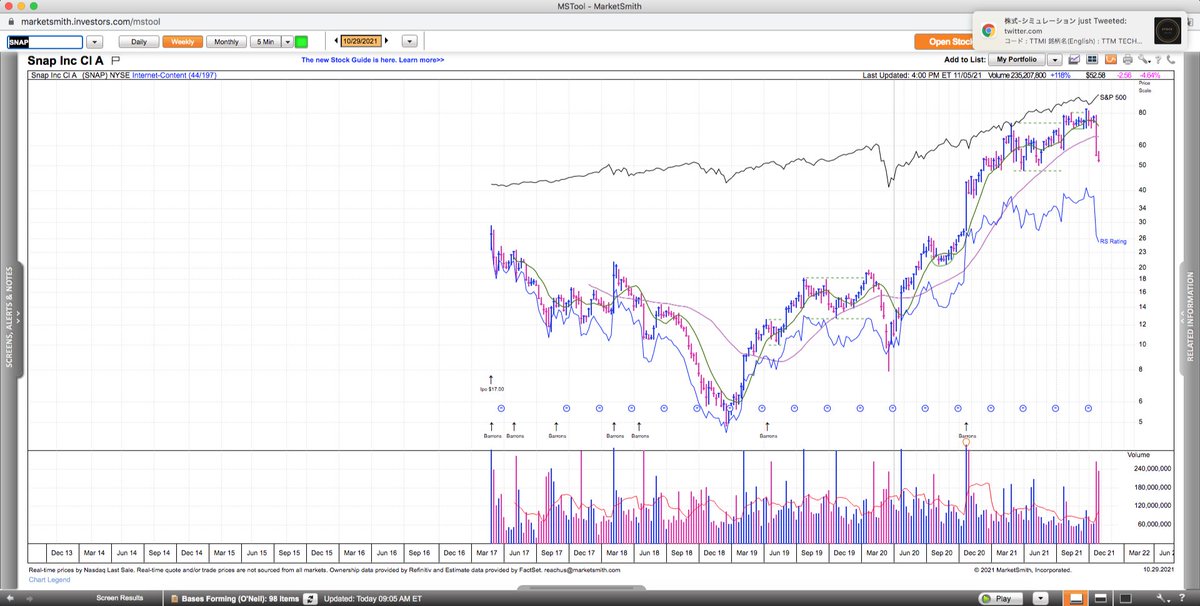1200x606 pixels.
Task: Click the Mar 22 time axis label
Action: (1139, 552)
